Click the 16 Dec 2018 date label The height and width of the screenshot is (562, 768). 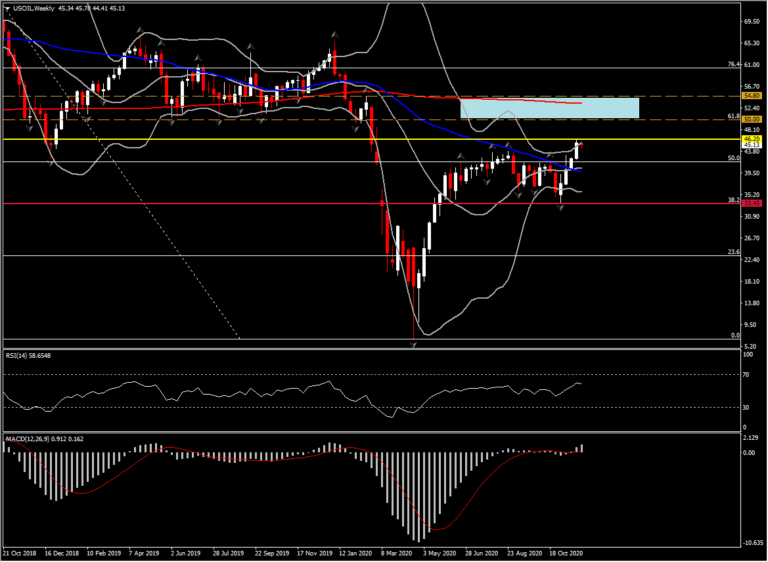pos(60,552)
